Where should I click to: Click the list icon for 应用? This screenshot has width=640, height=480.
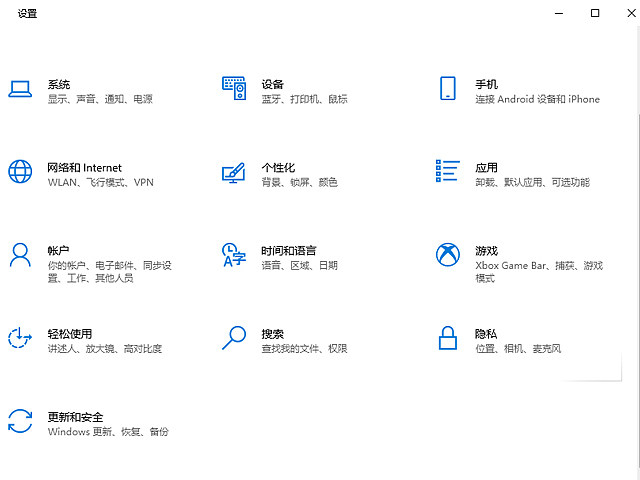(448, 171)
